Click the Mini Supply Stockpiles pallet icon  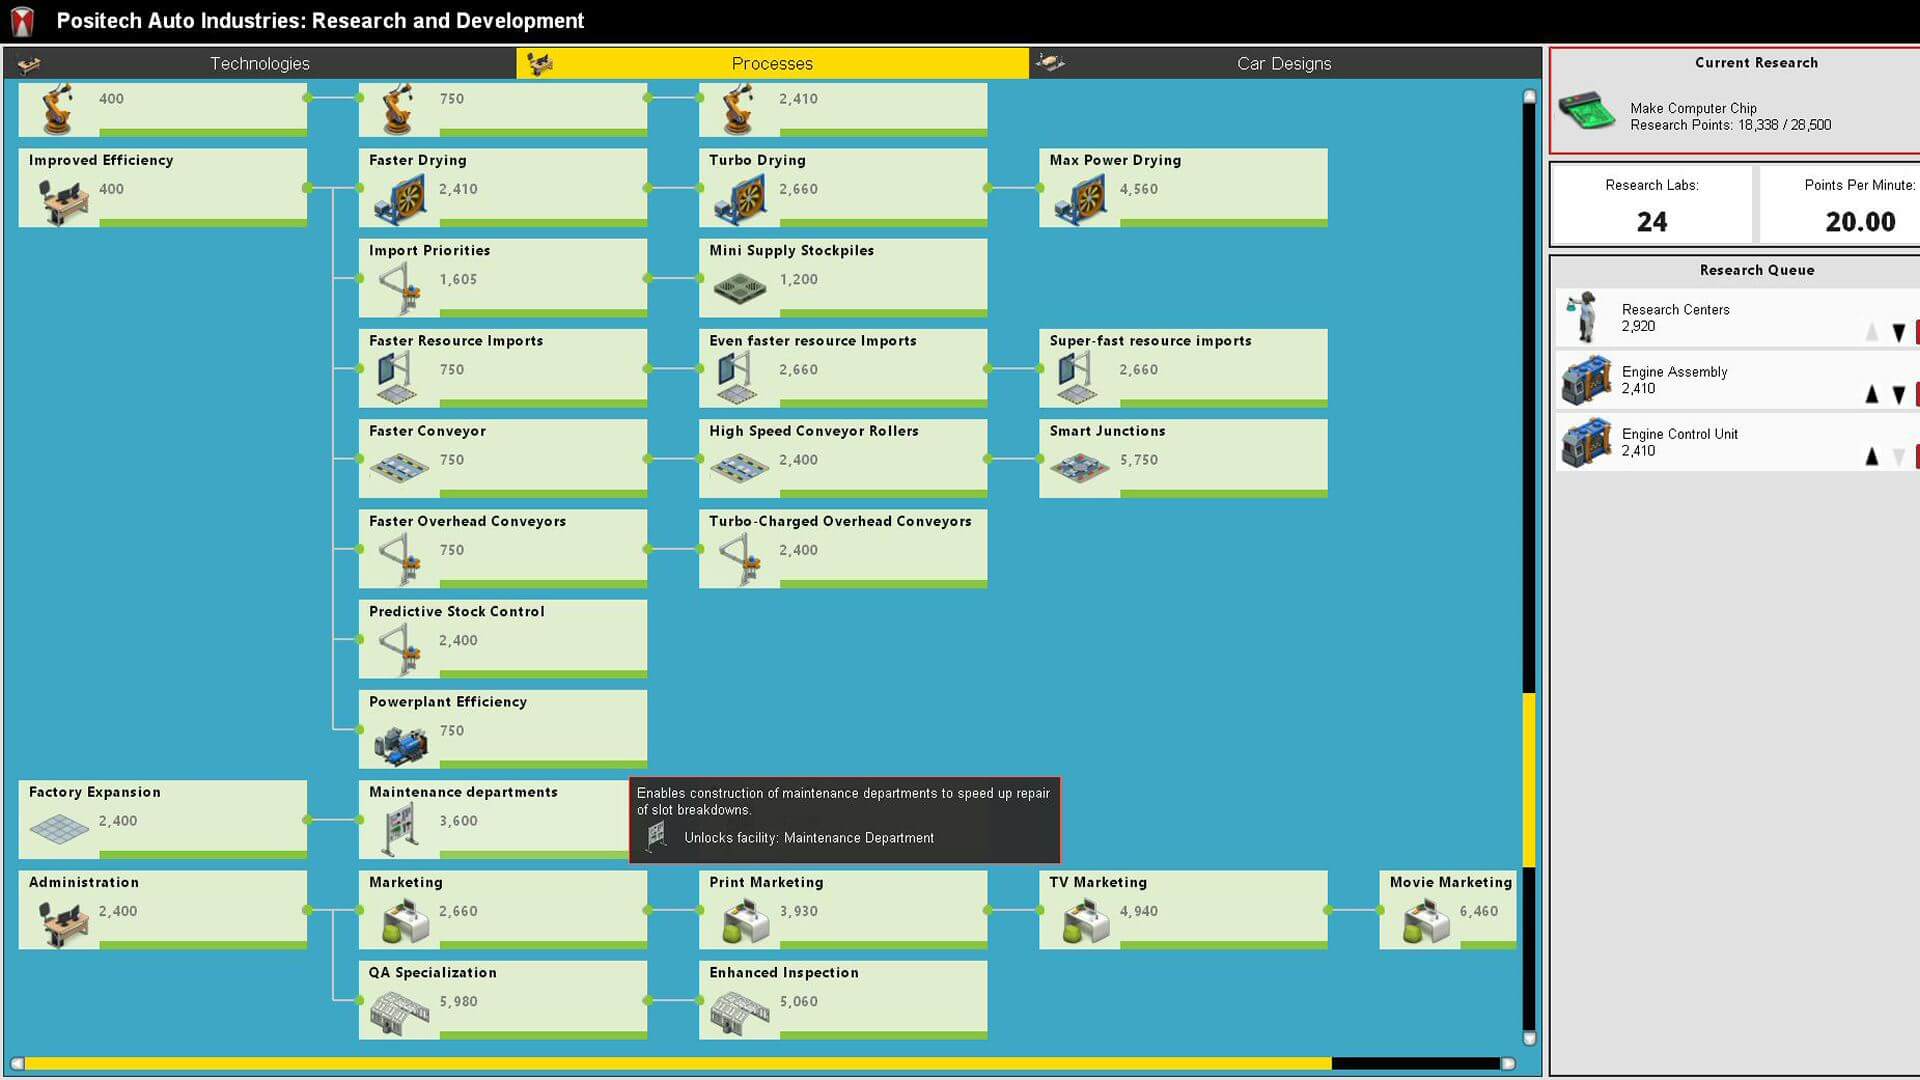pyautogui.click(x=740, y=289)
